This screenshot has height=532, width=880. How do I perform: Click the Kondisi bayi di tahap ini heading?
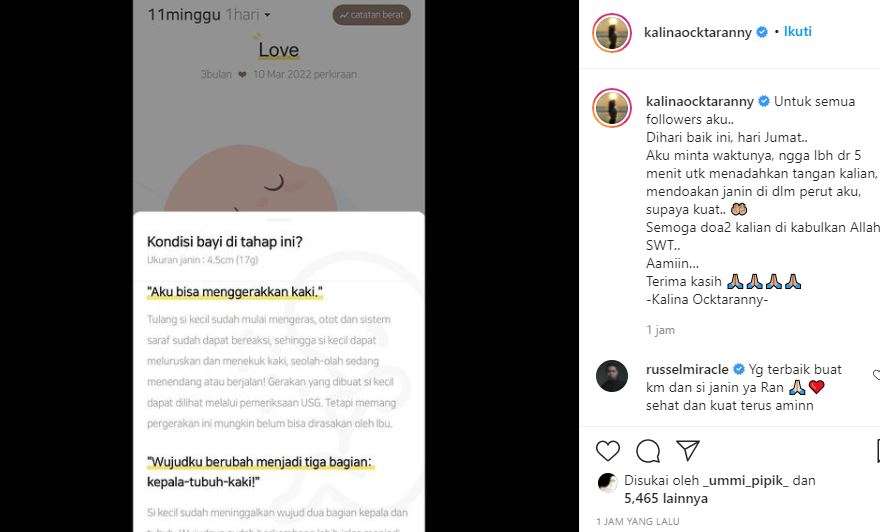tap(224, 242)
